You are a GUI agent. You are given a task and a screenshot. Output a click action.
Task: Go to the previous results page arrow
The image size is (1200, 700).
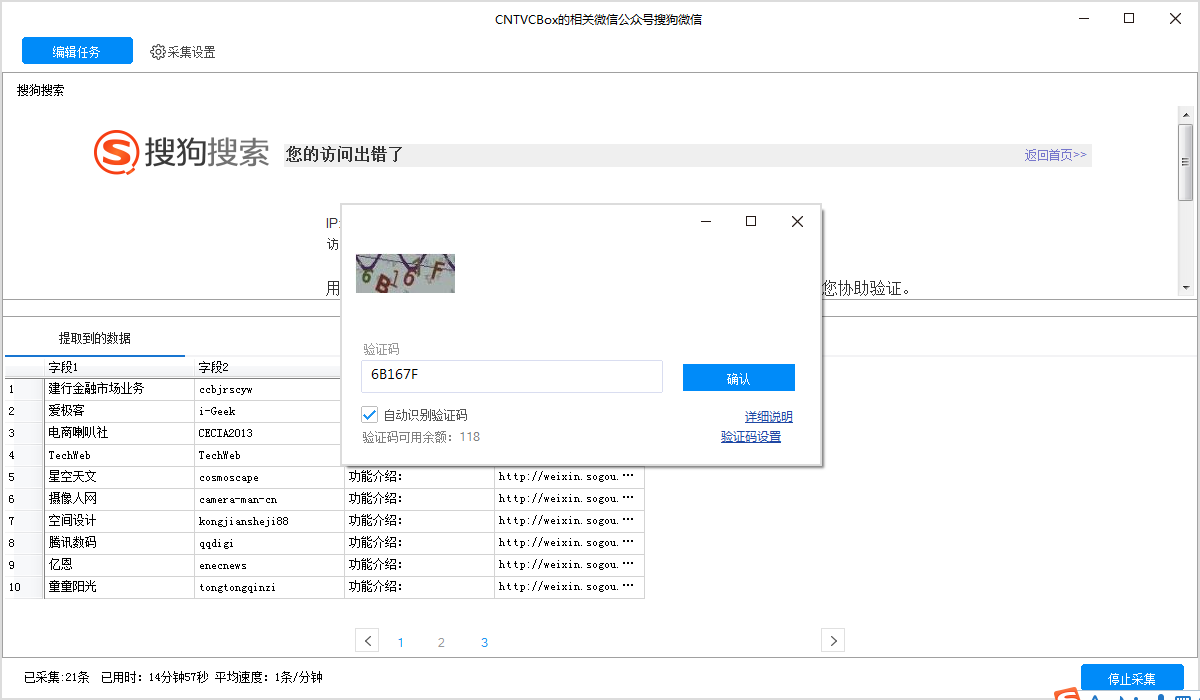point(367,640)
